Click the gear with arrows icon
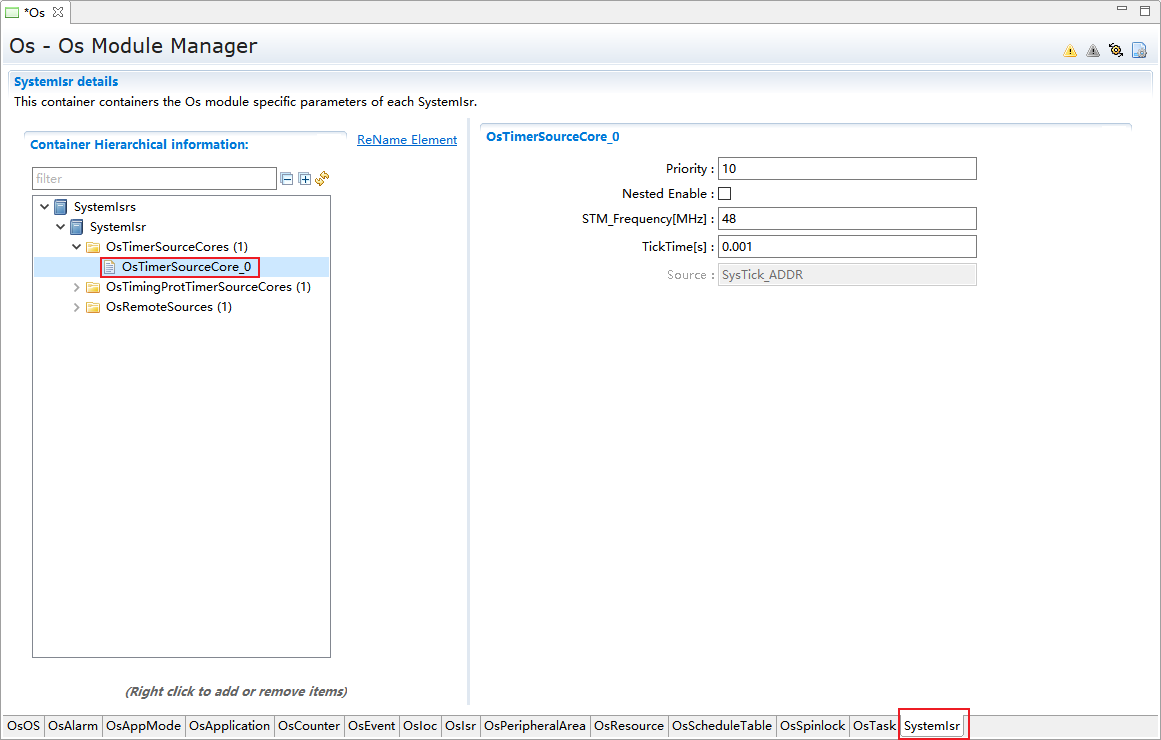Image resolution: width=1161 pixels, height=740 pixels. 1116,50
